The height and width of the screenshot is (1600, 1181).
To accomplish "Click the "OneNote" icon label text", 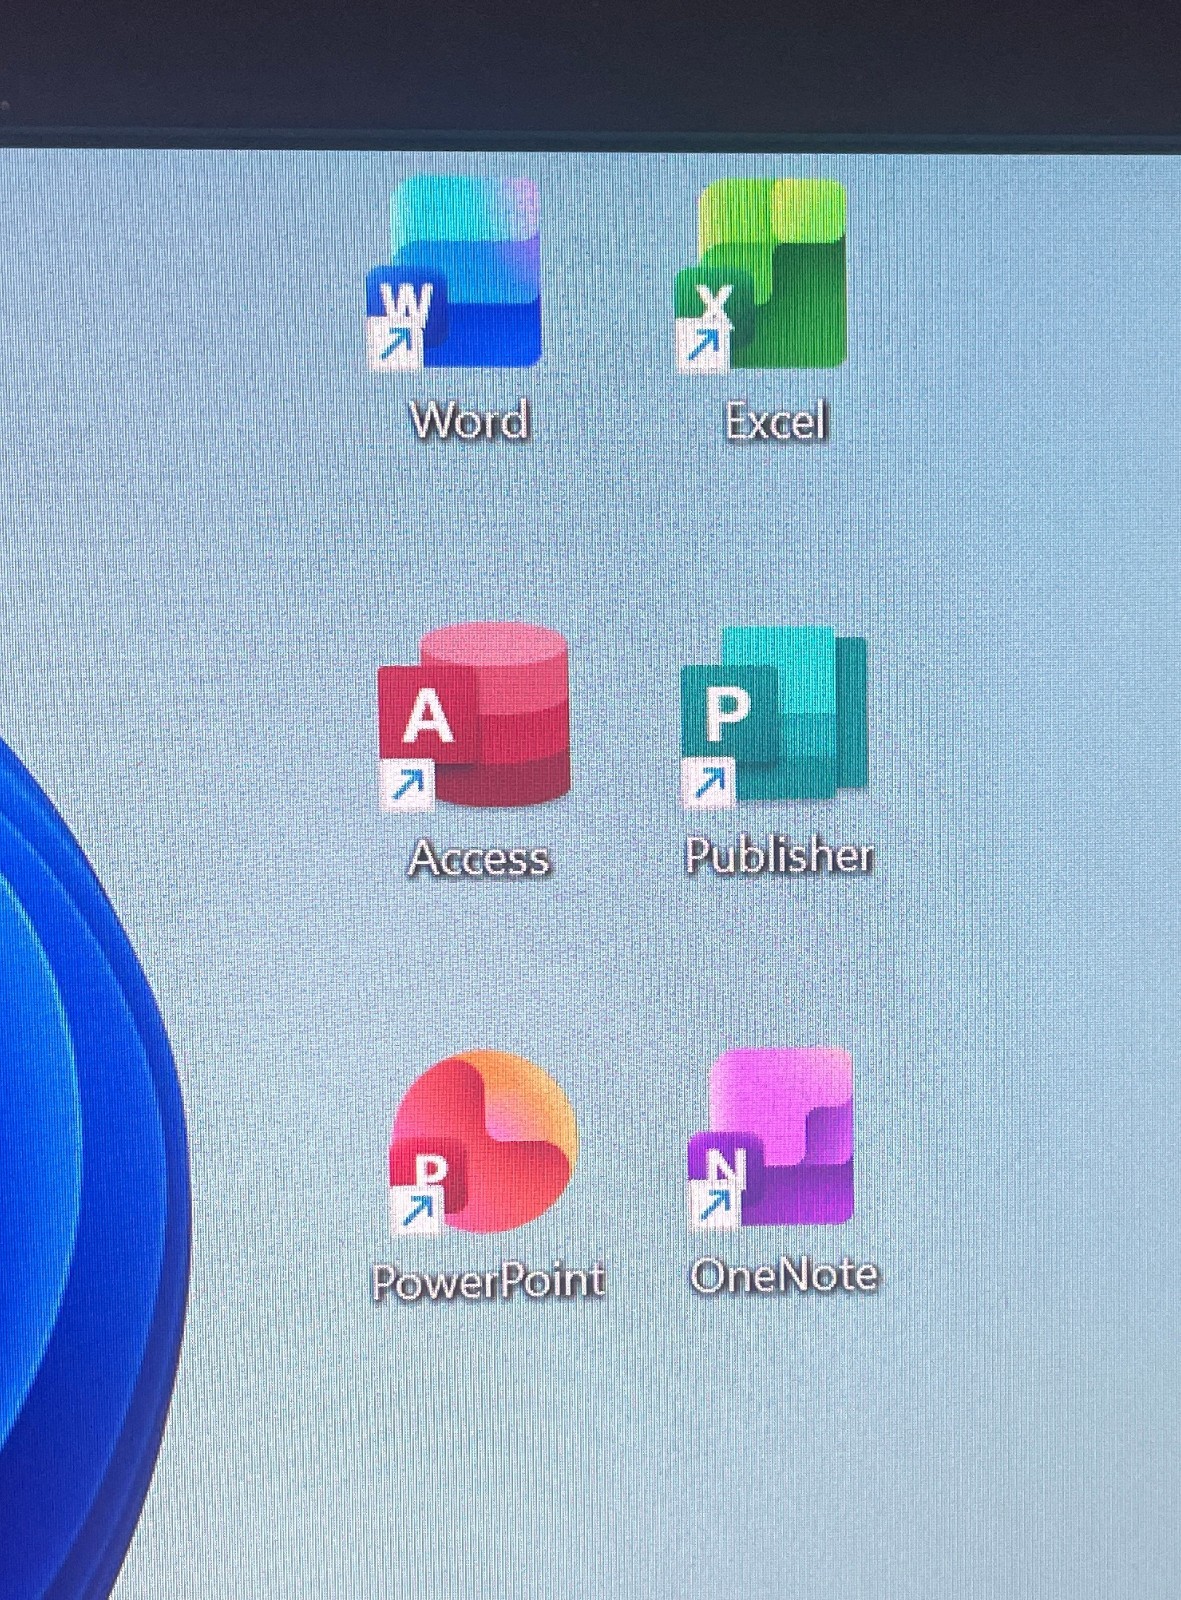I will coord(784,1275).
